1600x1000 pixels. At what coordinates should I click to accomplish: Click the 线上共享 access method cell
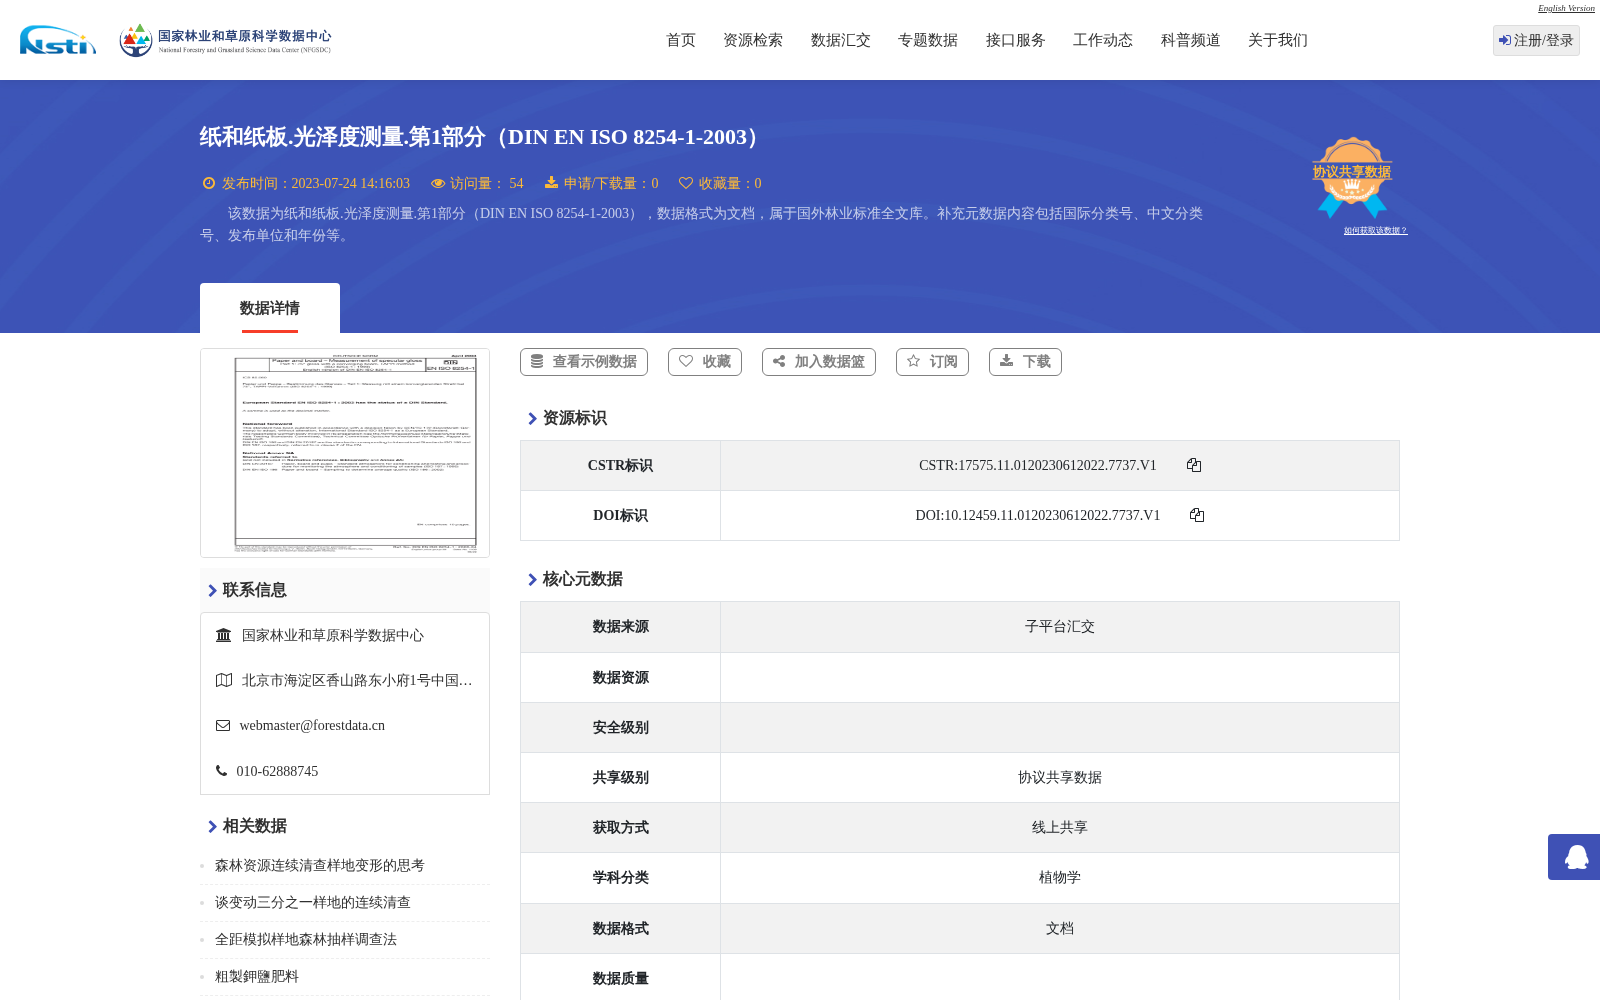pyautogui.click(x=1060, y=828)
